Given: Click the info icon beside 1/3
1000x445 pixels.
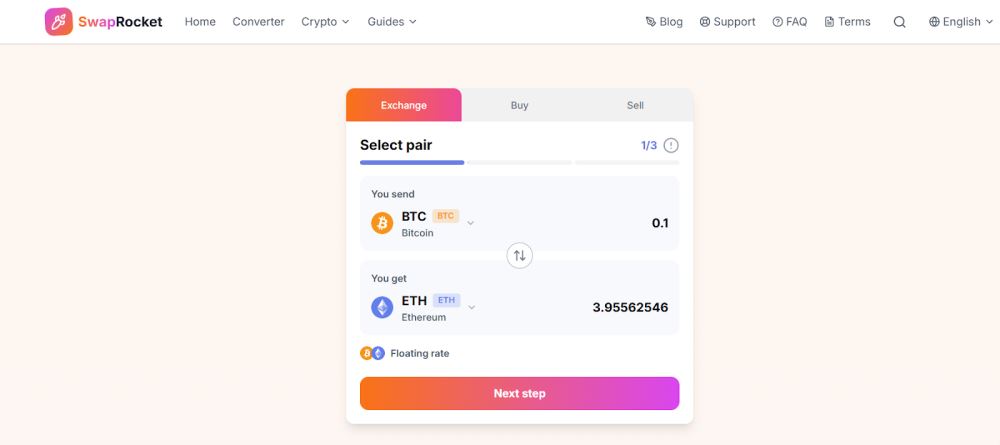Looking at the screenshot, I should click(671, 145).
